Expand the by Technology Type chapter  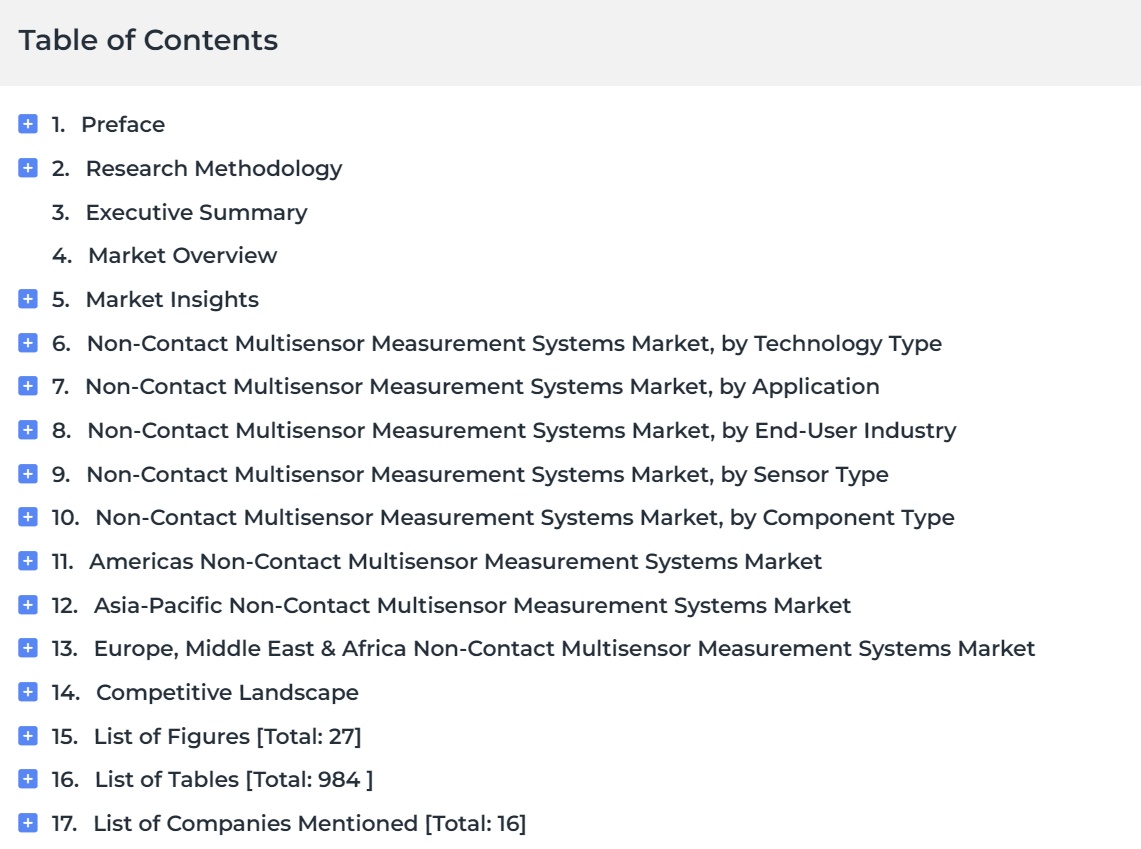28,343
